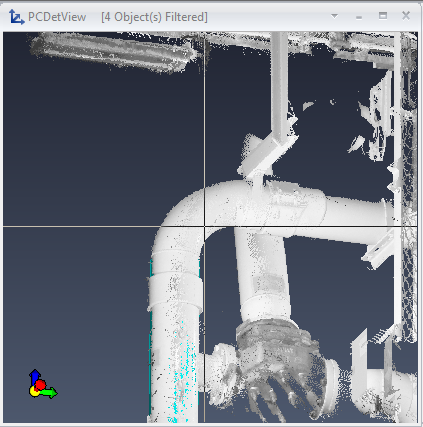Select the green axis arrow on gizmo
The height and width of the screenshot is (427, 423).
tap(49, 393)
